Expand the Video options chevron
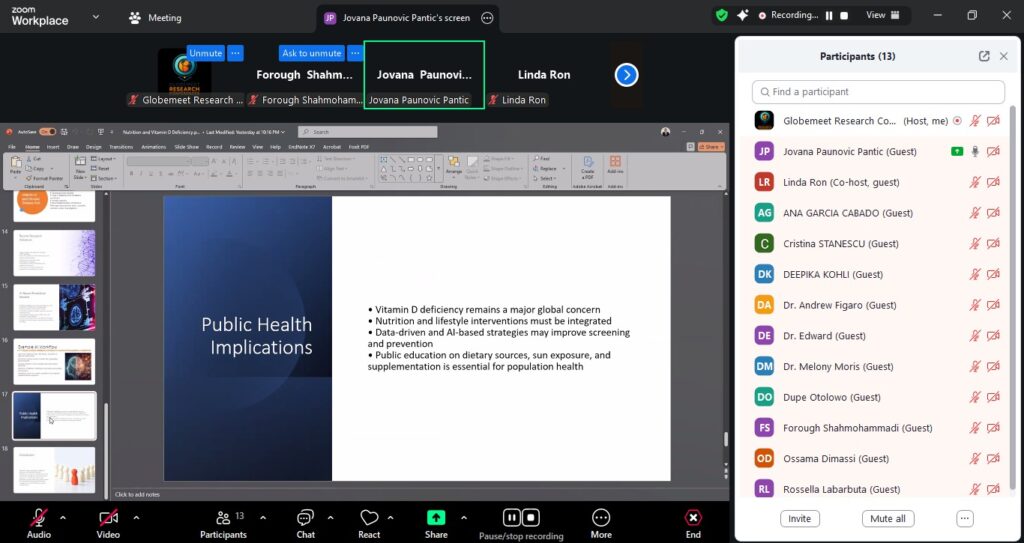The image size is (1024, 543). [x=136, y=517]
